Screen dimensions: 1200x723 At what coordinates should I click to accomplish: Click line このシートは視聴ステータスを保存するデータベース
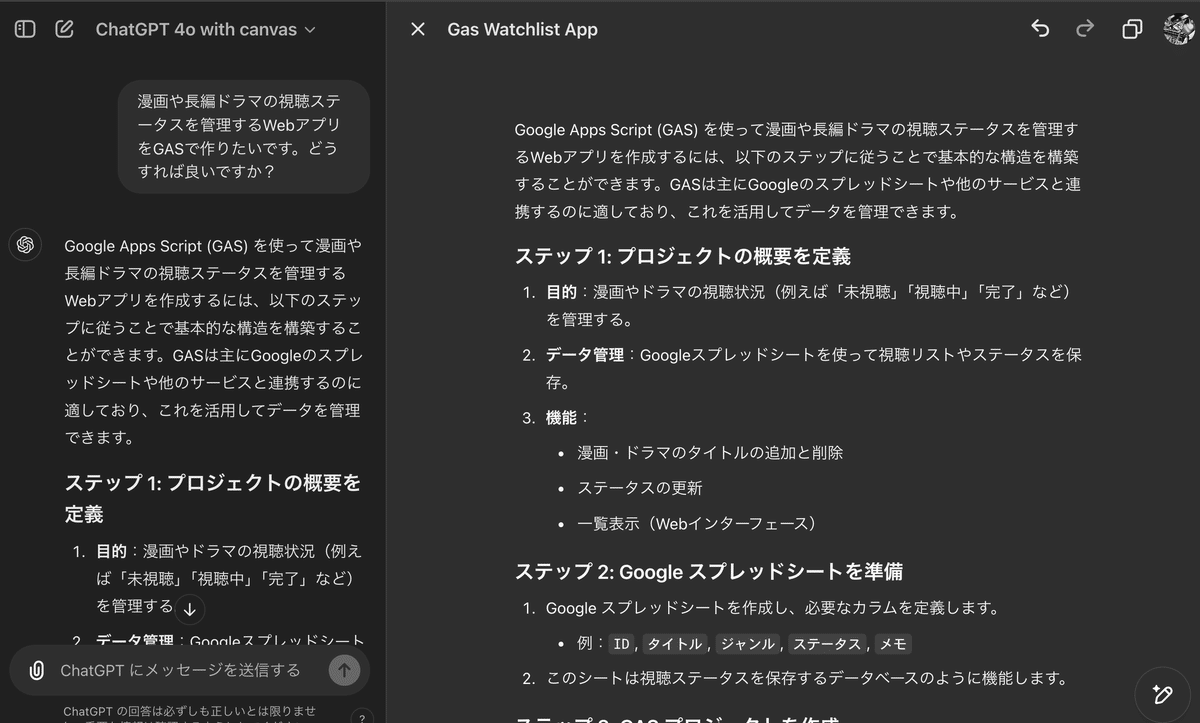(807, 679)
